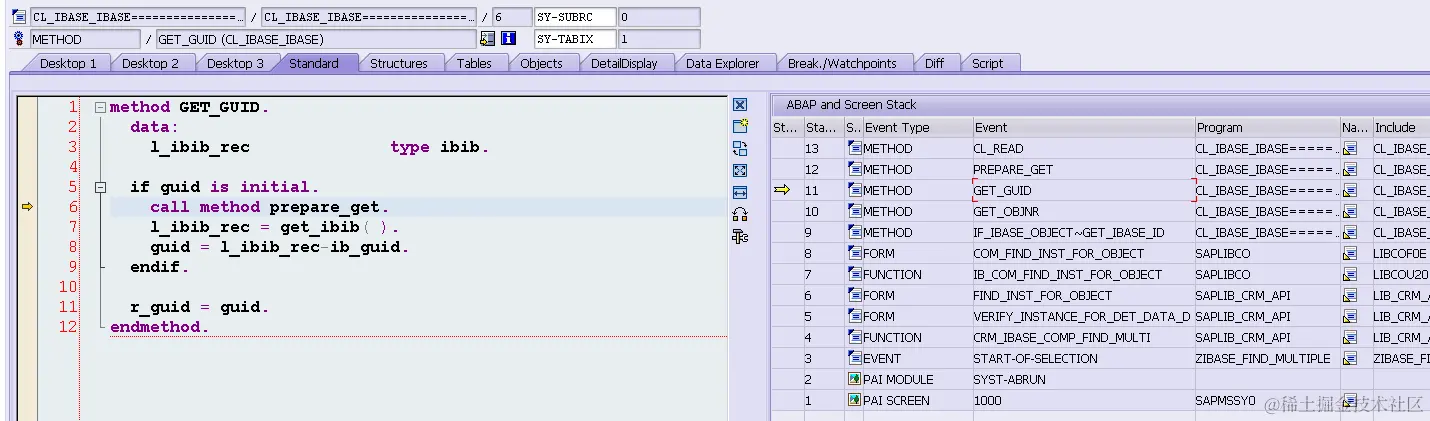
Task: Click the Event Type column header
Action: pos(917,127)
